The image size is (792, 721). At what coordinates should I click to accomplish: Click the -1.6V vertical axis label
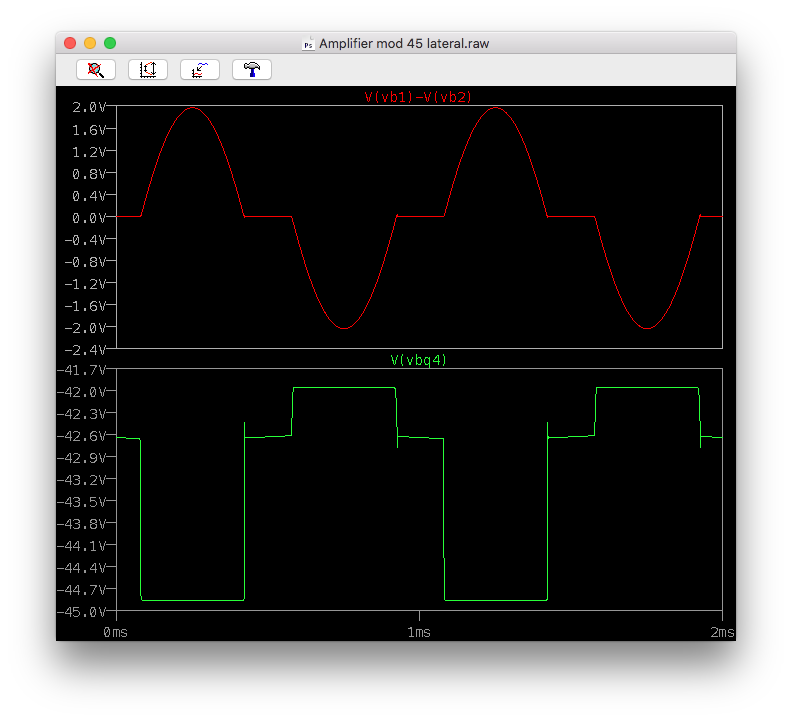point(86,306)
